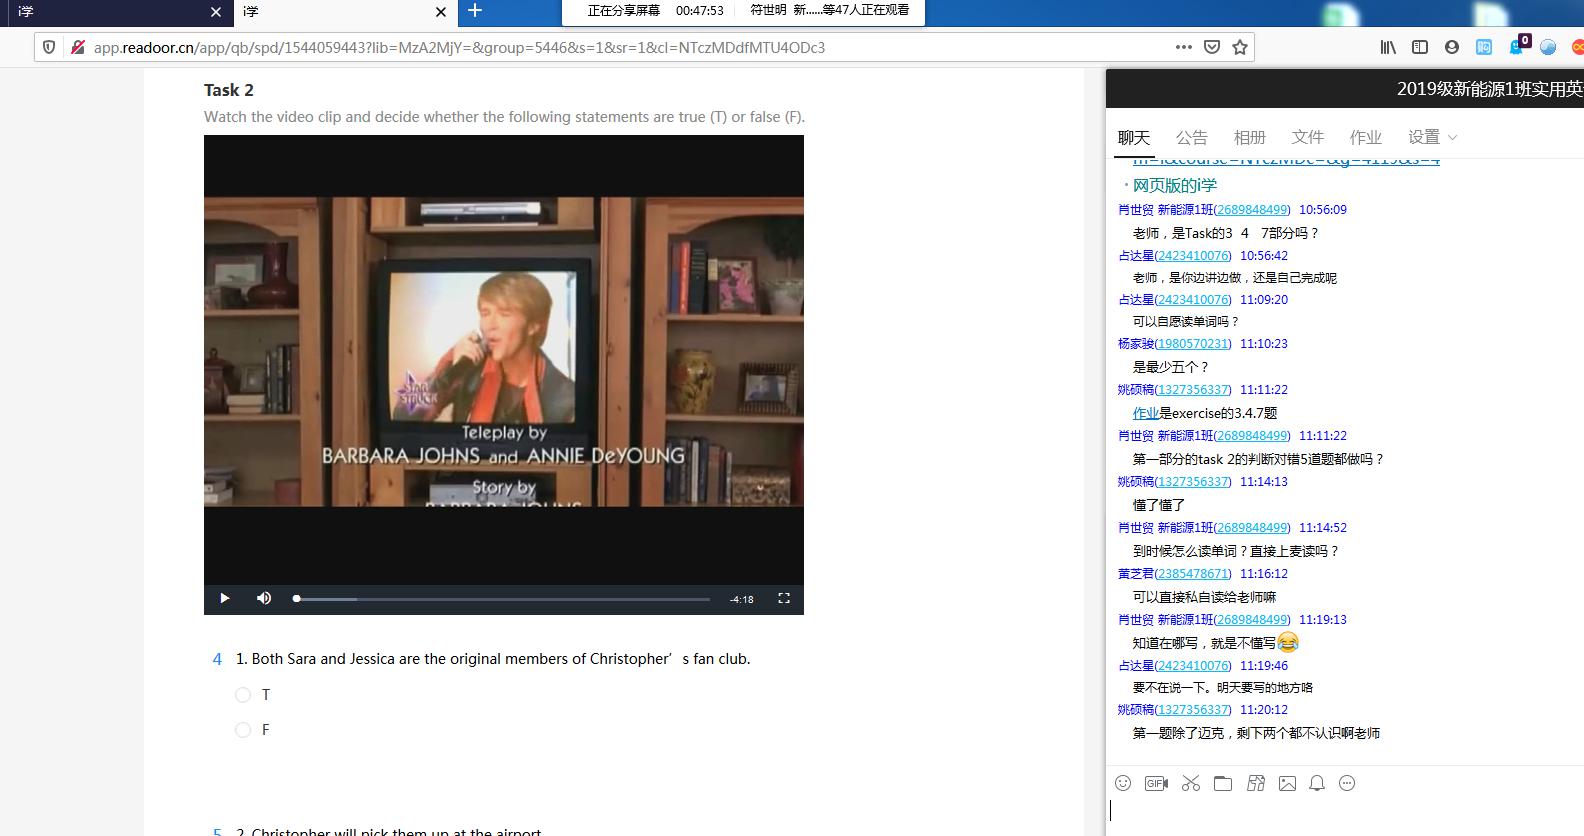Switch to the 相册 tab
The height and width of the screenshot is (836, 1584).
1249,137
